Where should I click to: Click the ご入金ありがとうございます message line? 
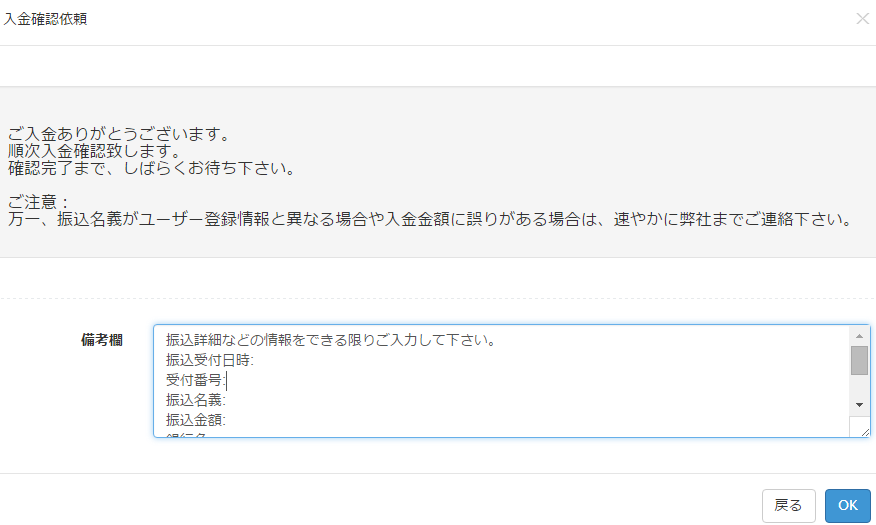coord(119,134)
